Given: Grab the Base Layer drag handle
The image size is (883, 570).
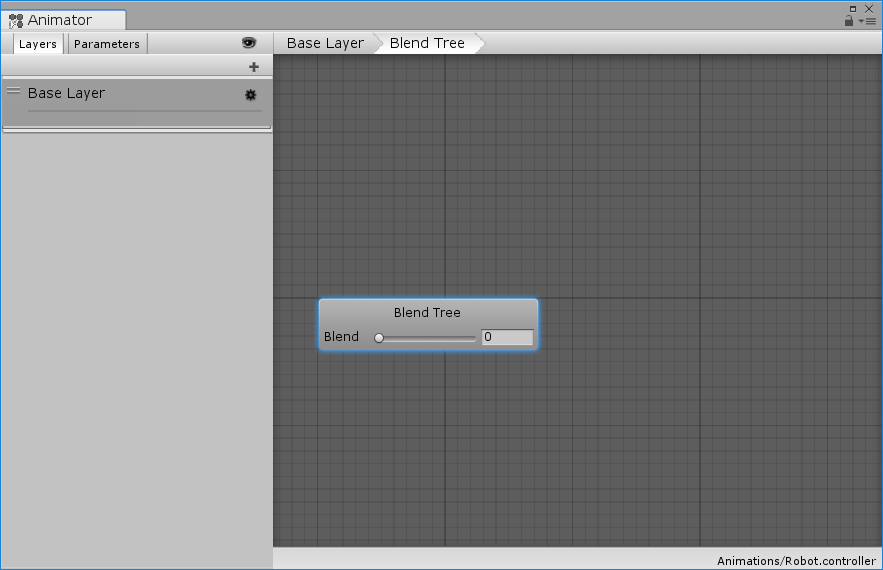Looking at the screenshot, I should 14,91.
